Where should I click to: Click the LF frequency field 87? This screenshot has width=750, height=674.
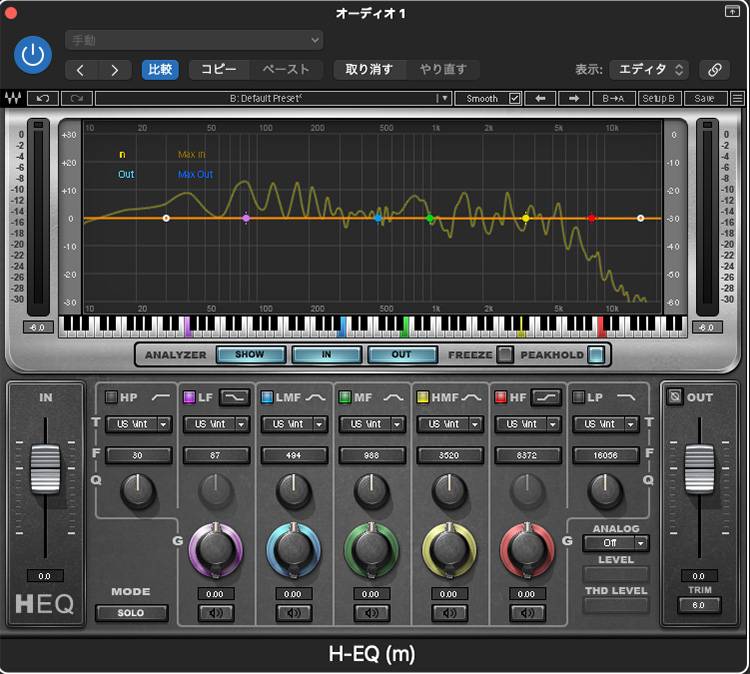click(216, 455)
